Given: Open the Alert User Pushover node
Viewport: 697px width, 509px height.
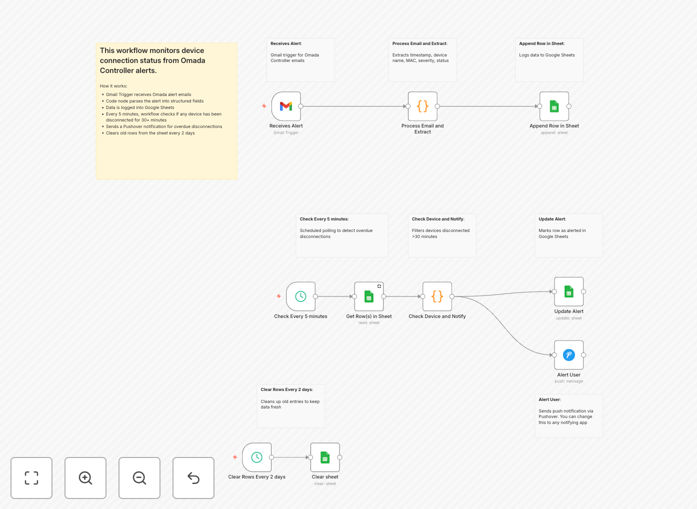Looking at the screenshot, I should (x=569, y=355).
